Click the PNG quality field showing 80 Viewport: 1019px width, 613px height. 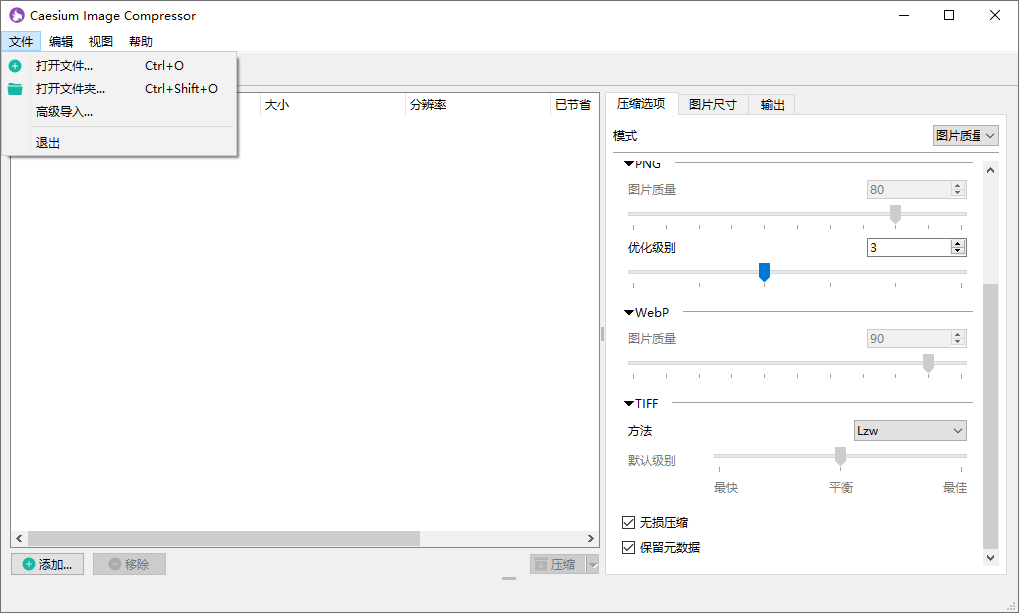pos(909,190)
